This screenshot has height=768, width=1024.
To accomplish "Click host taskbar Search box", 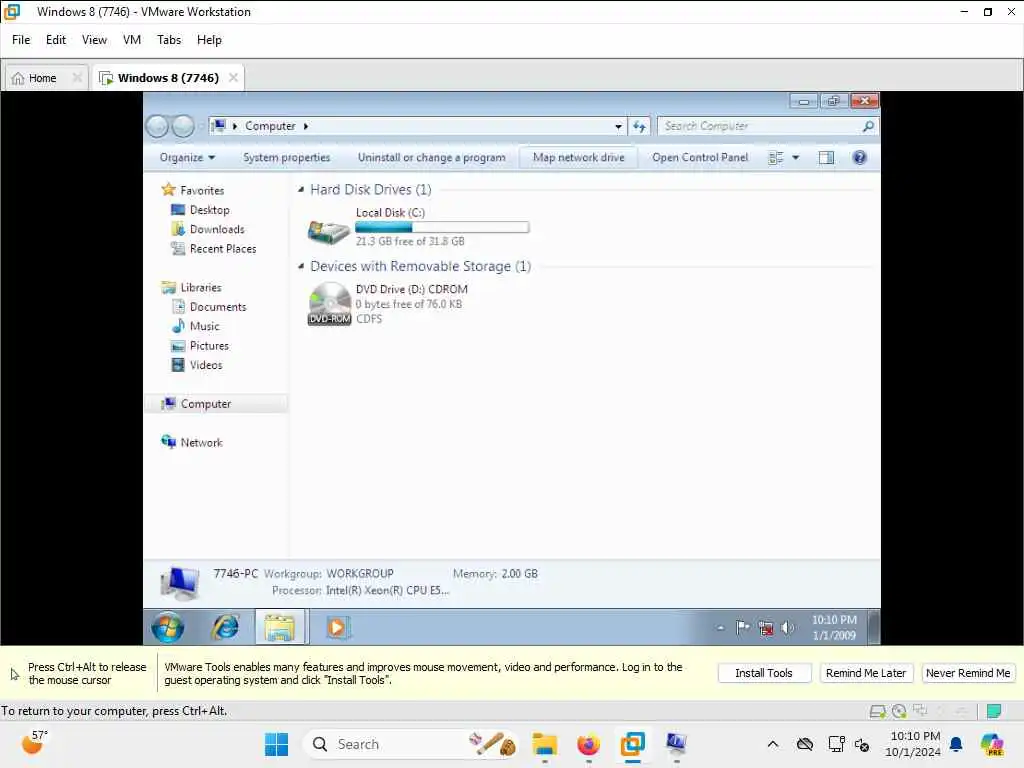I will click(411, 744).
